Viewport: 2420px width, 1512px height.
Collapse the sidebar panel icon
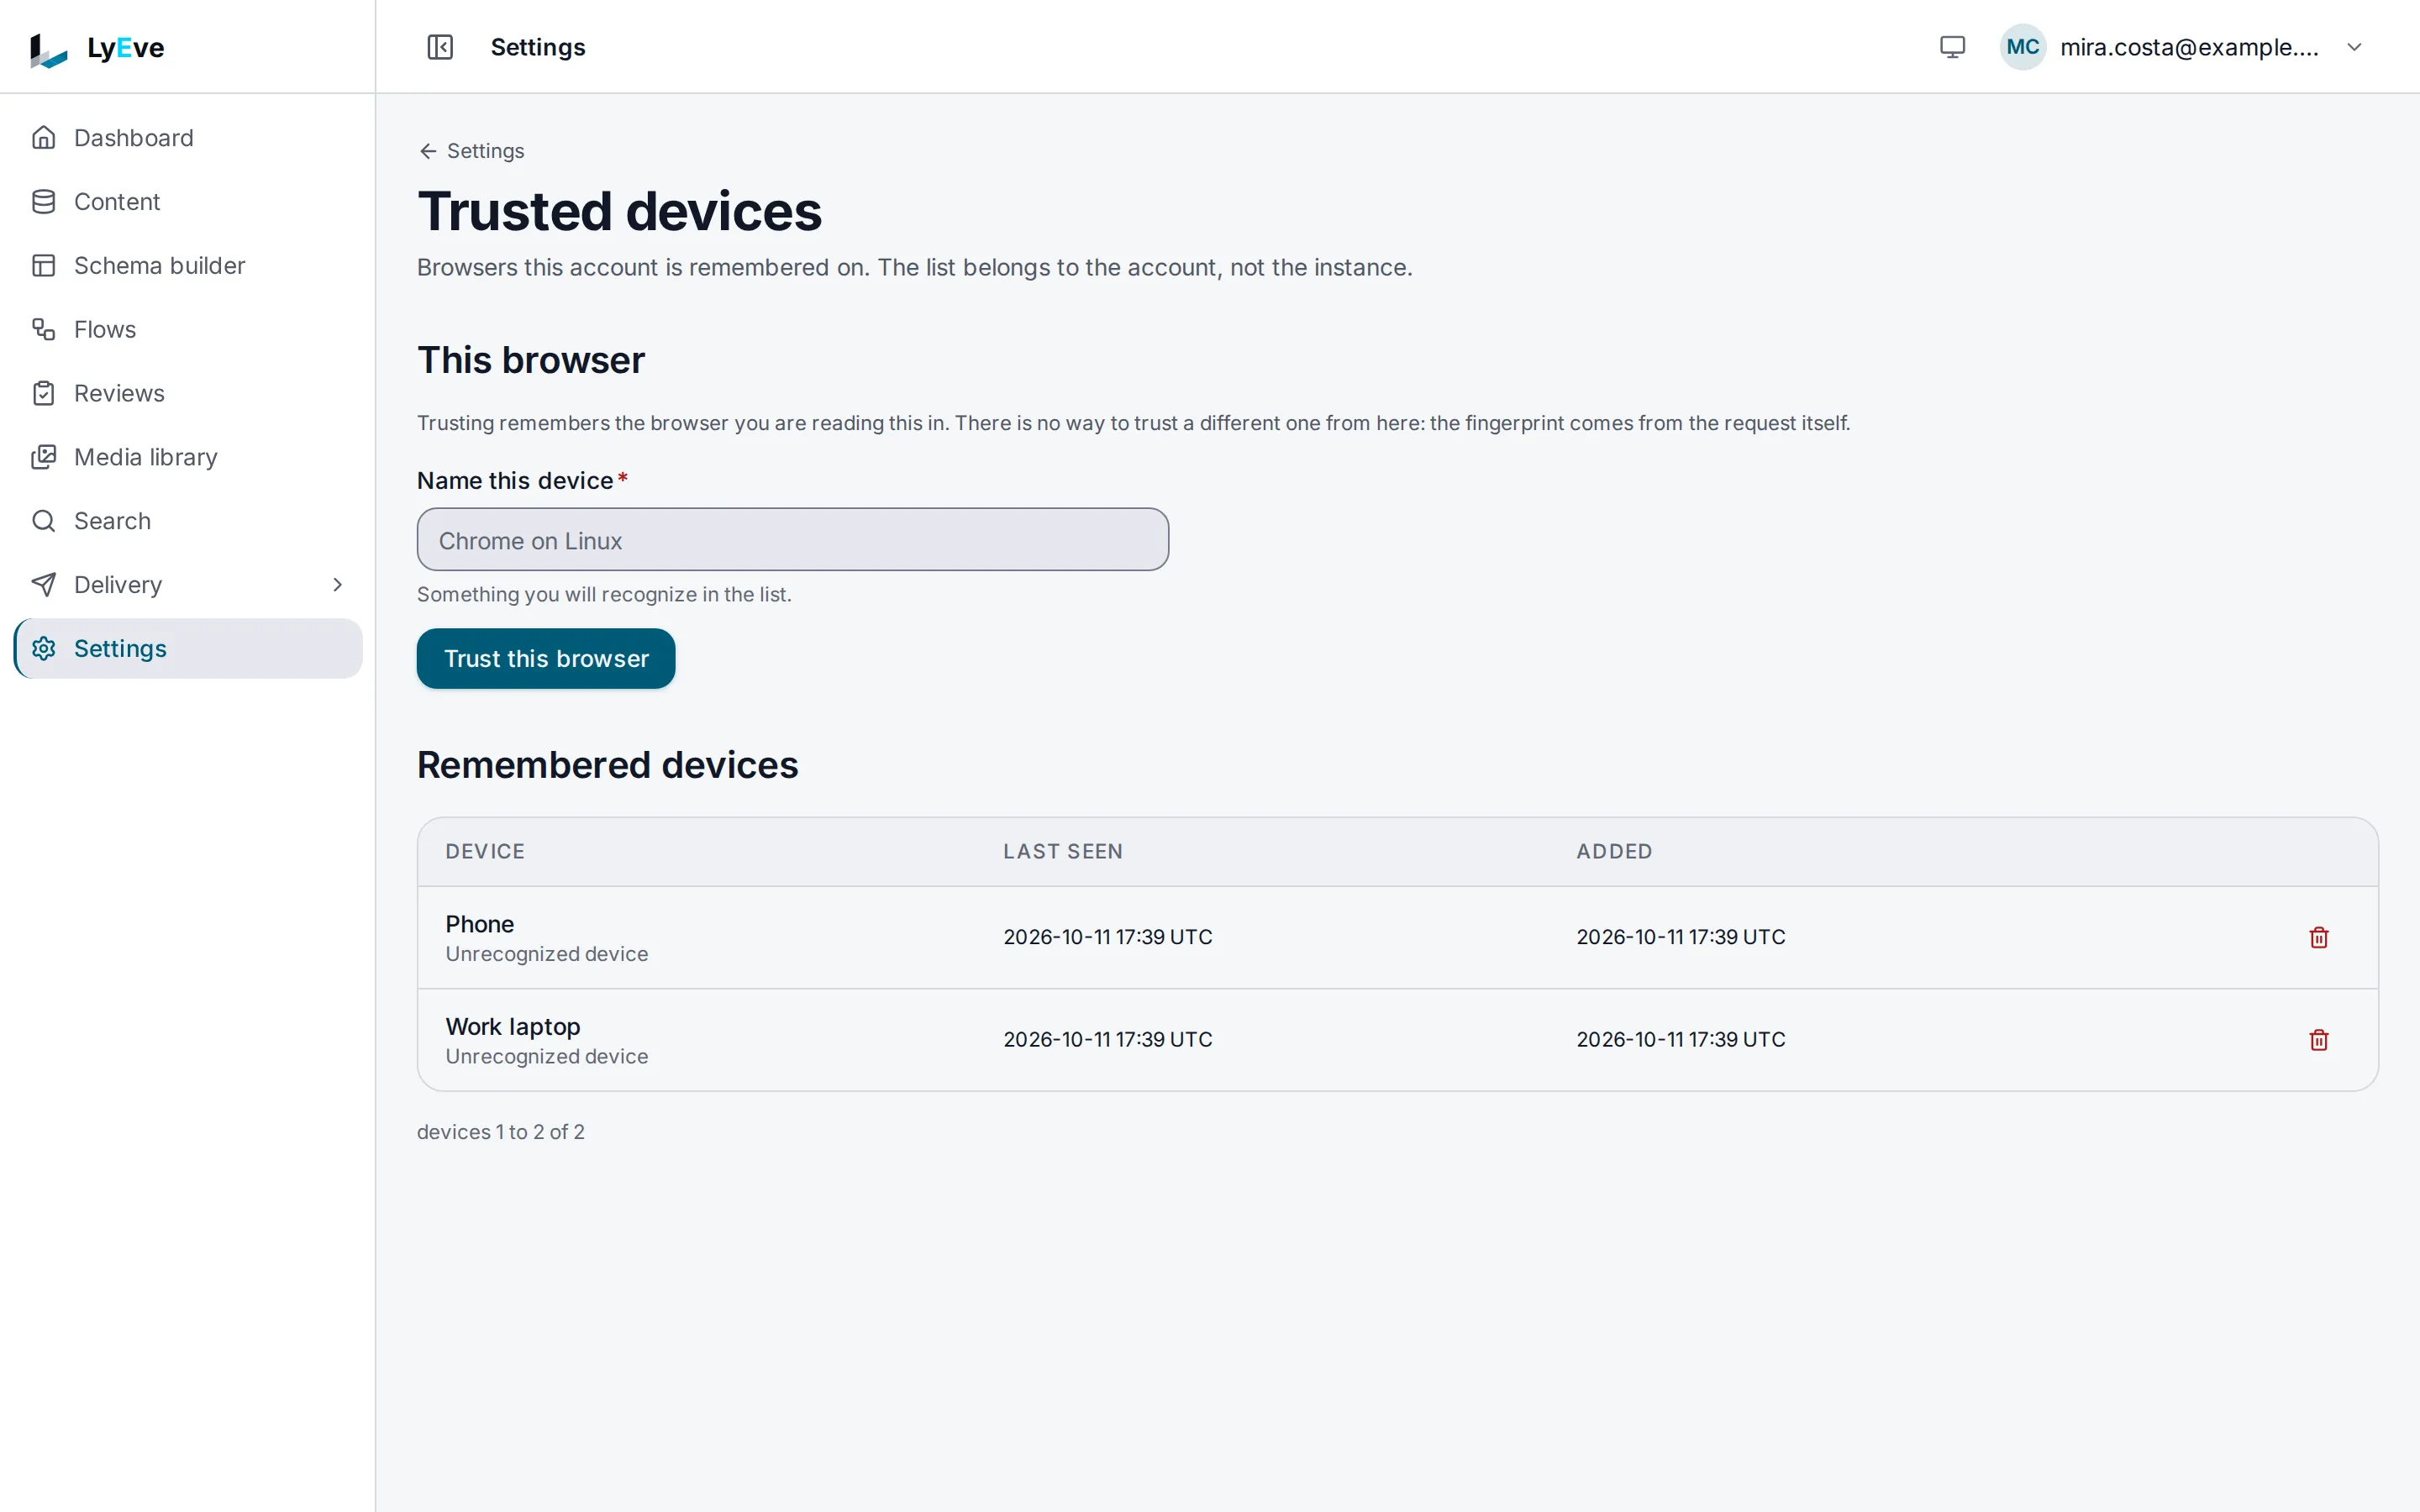(x=440, y=47)
